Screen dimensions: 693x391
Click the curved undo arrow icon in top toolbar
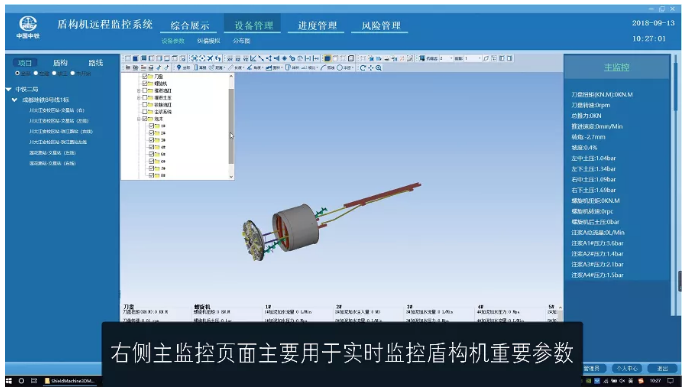218,58
